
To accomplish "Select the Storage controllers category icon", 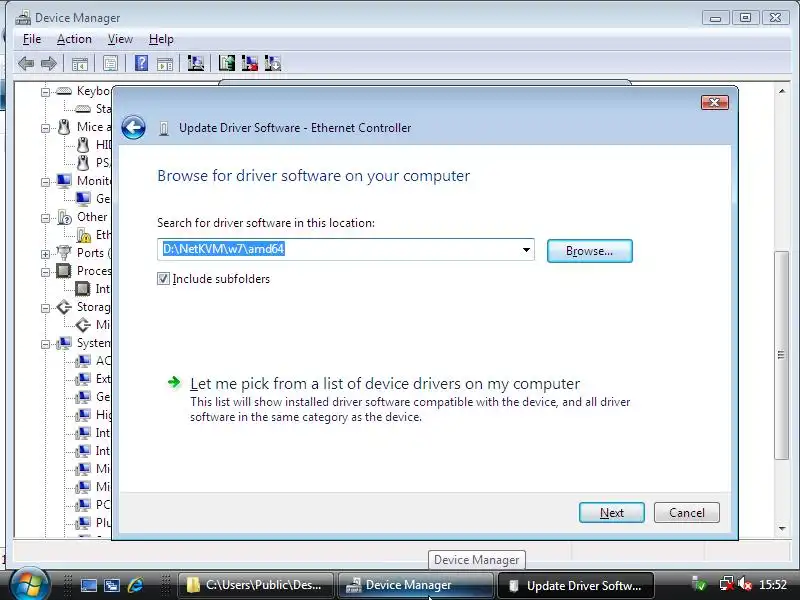I will pyautogui.click(x=64, y=307).
